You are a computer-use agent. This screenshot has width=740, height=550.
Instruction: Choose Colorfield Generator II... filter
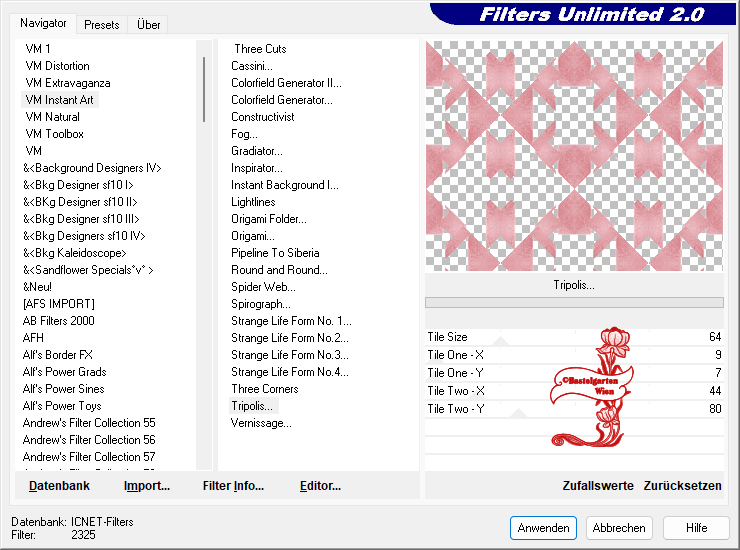coord(286,83)
